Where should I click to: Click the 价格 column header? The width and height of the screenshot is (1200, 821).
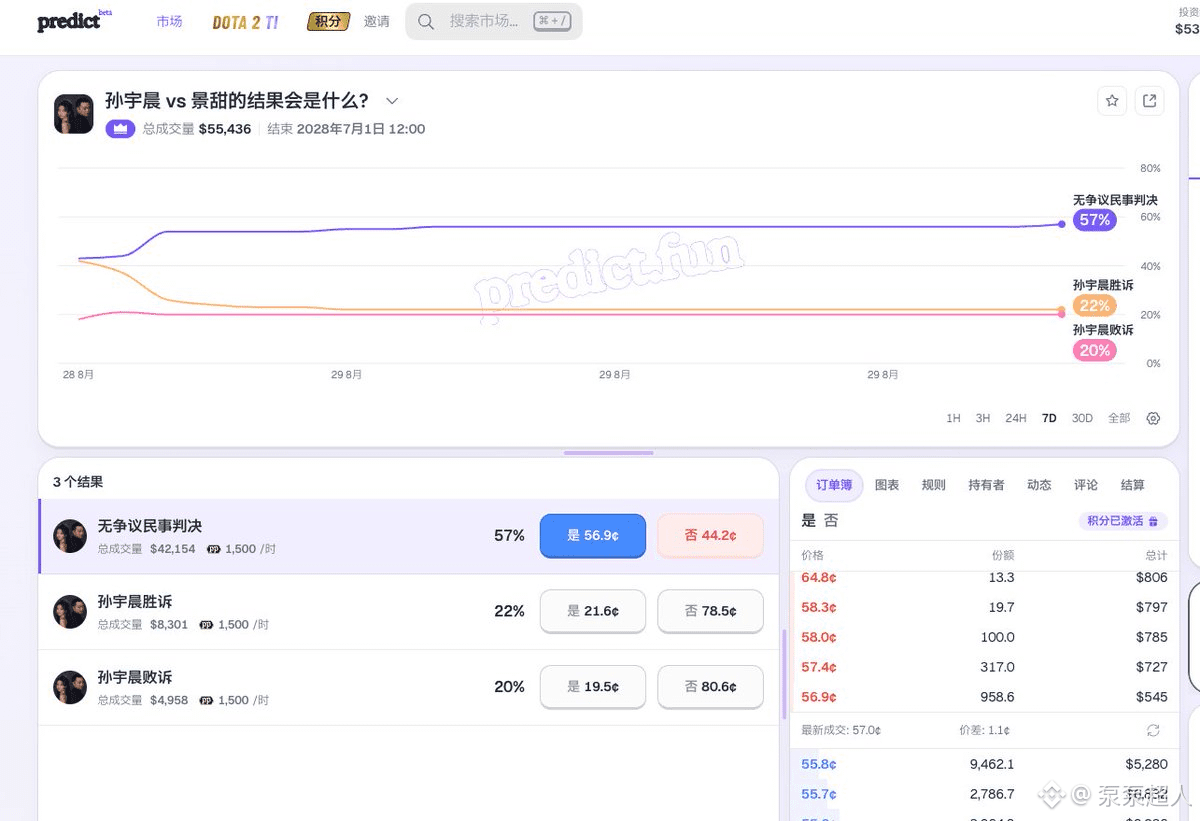point(812,555)
